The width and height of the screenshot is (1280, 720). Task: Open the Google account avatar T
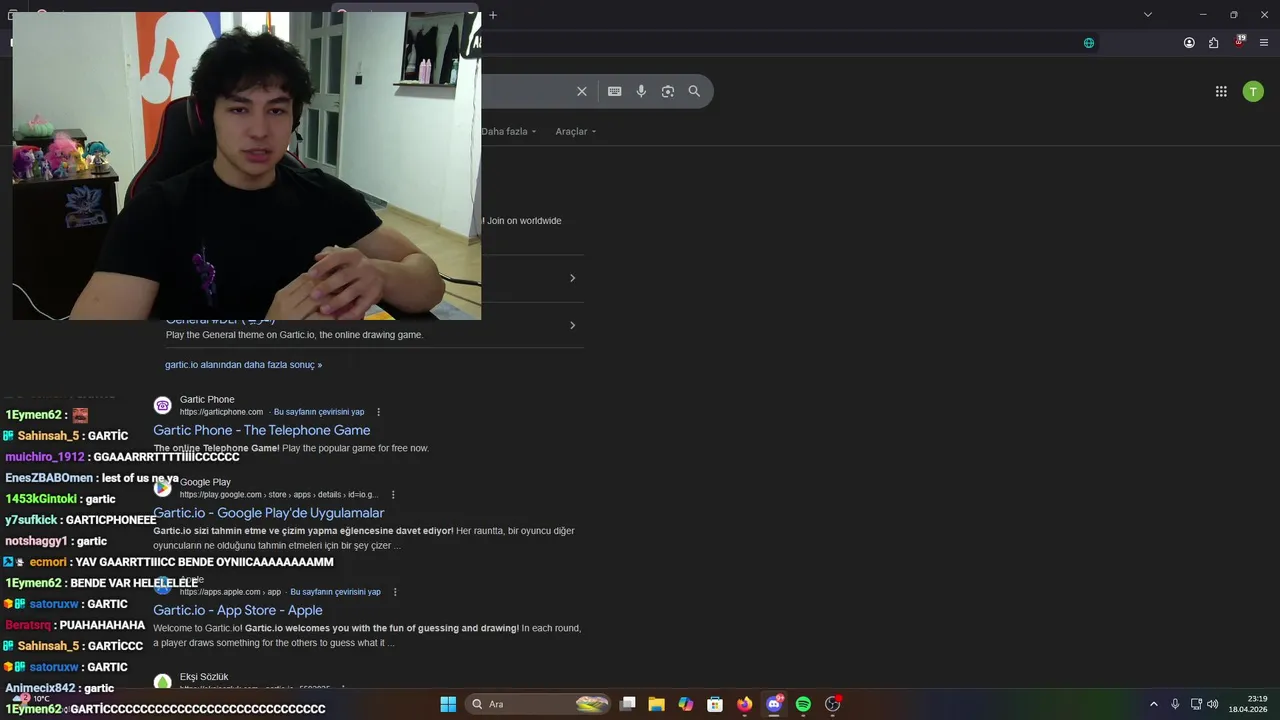[x=1253, y=91]
